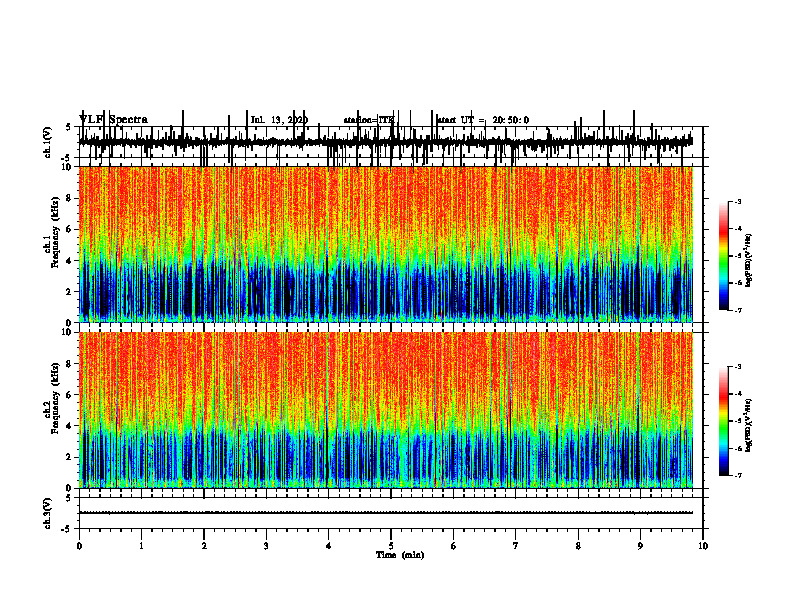The height and width of the screenshot is (612, 792).
Task: Click ch.1 spectrogram frequency tick '2'
Action: [70, 291]
